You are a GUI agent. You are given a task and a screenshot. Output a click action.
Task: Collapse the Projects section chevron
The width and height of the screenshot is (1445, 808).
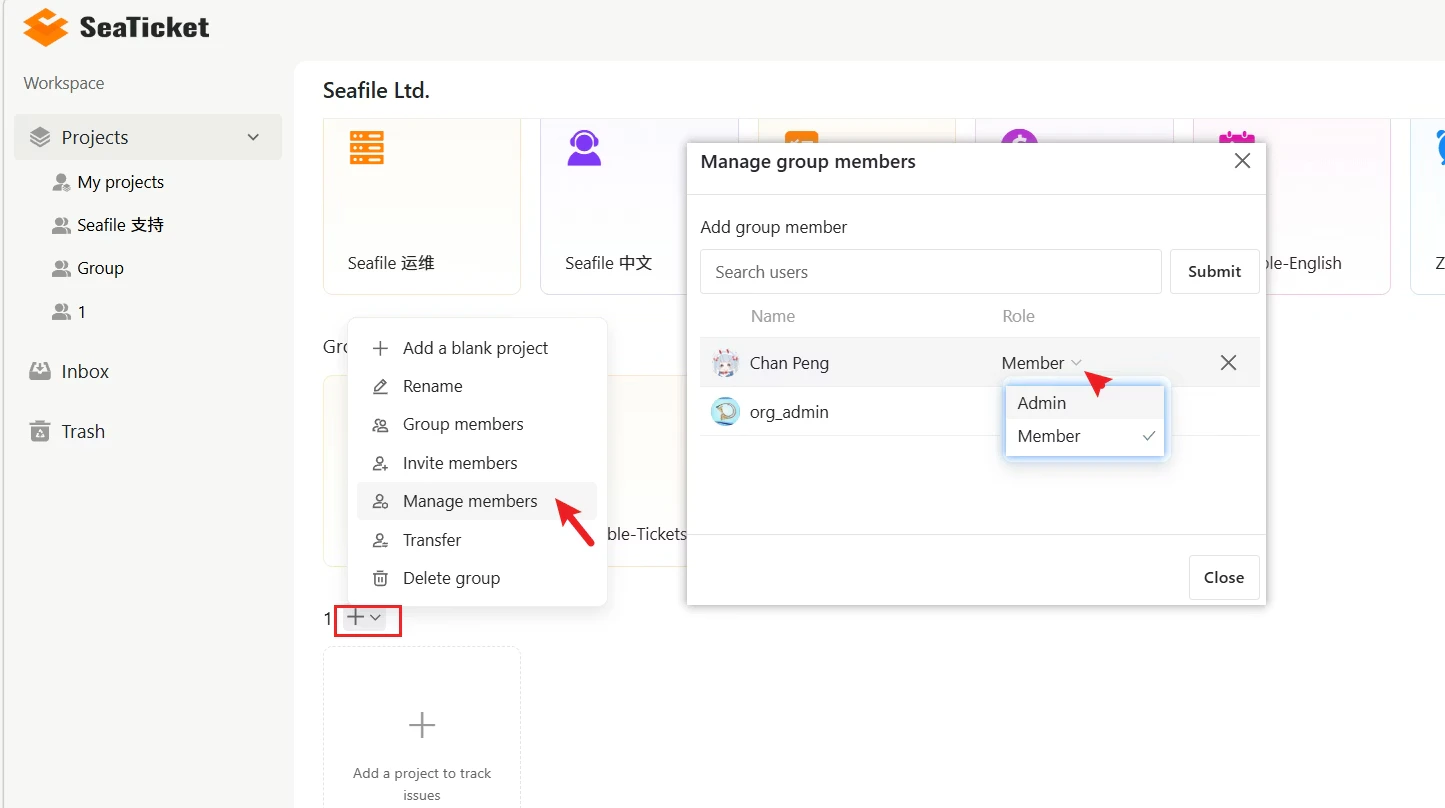point(253,137)
